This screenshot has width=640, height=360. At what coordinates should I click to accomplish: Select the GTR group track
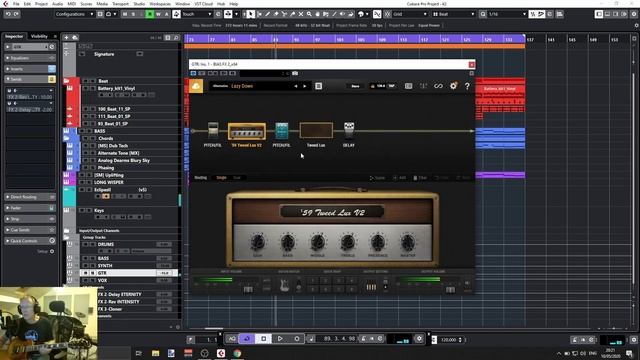129,273
